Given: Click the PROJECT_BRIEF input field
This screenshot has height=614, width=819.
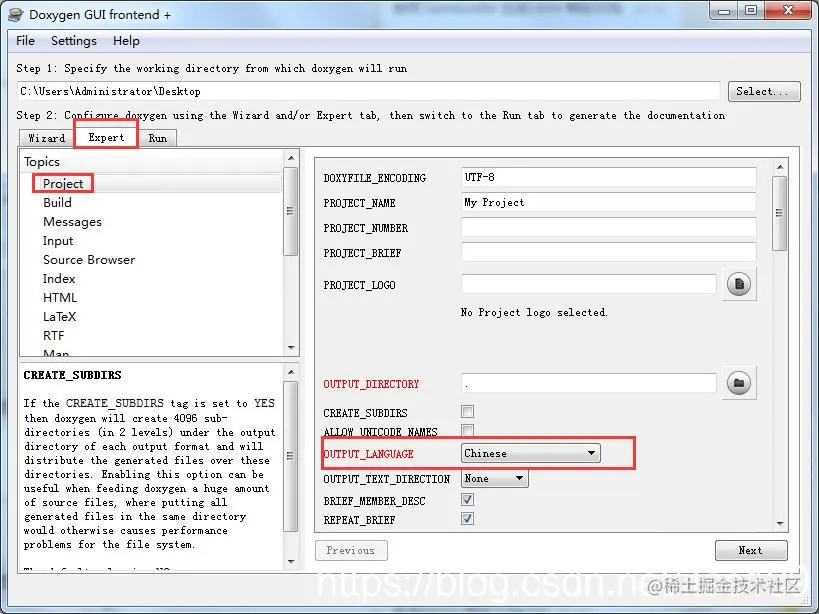Looking at the screenshot, I should tap(609, 252).
